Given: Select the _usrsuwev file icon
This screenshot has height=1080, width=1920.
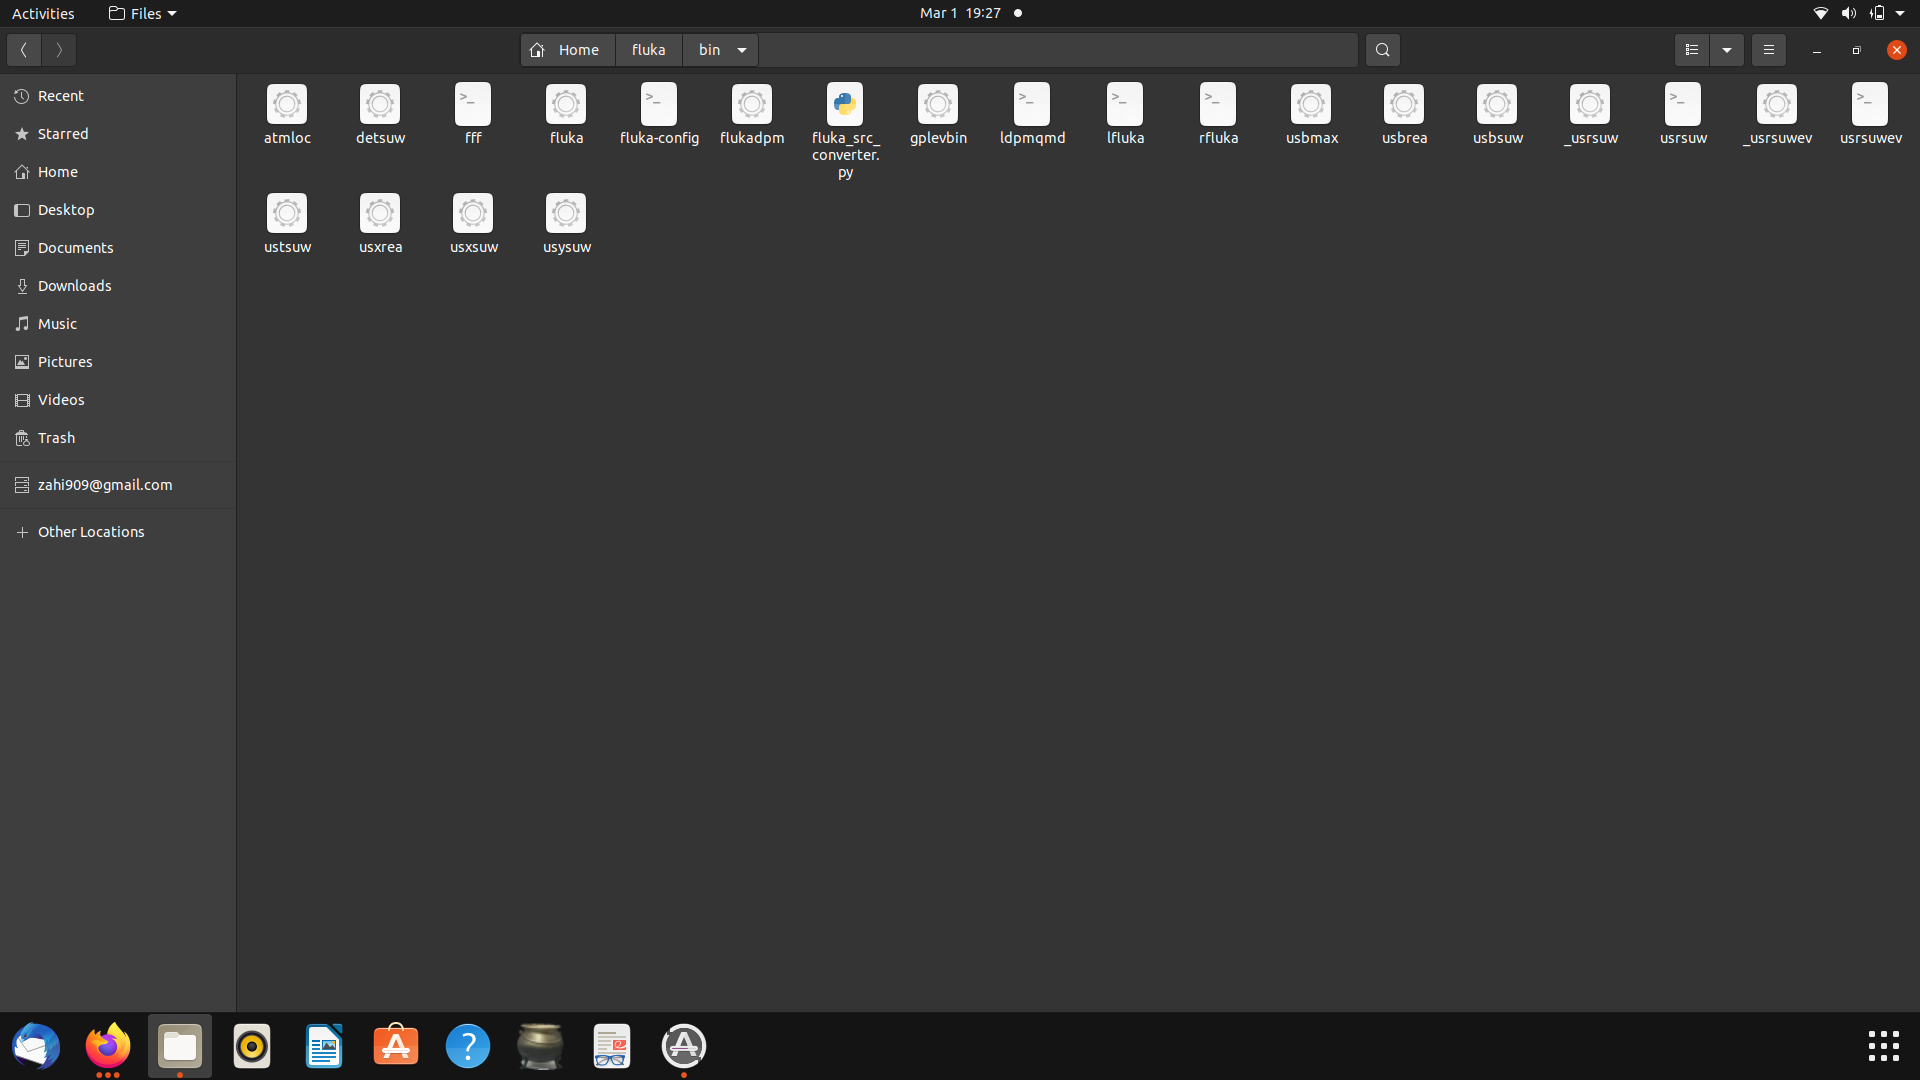Looking at the screenshot, I should (x=1777, y=104).
